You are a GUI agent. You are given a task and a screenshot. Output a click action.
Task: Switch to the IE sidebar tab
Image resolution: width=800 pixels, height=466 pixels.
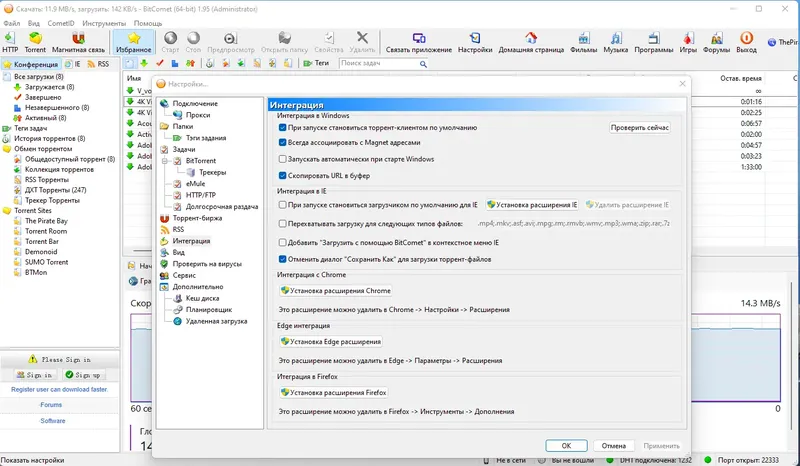(73, 64)
